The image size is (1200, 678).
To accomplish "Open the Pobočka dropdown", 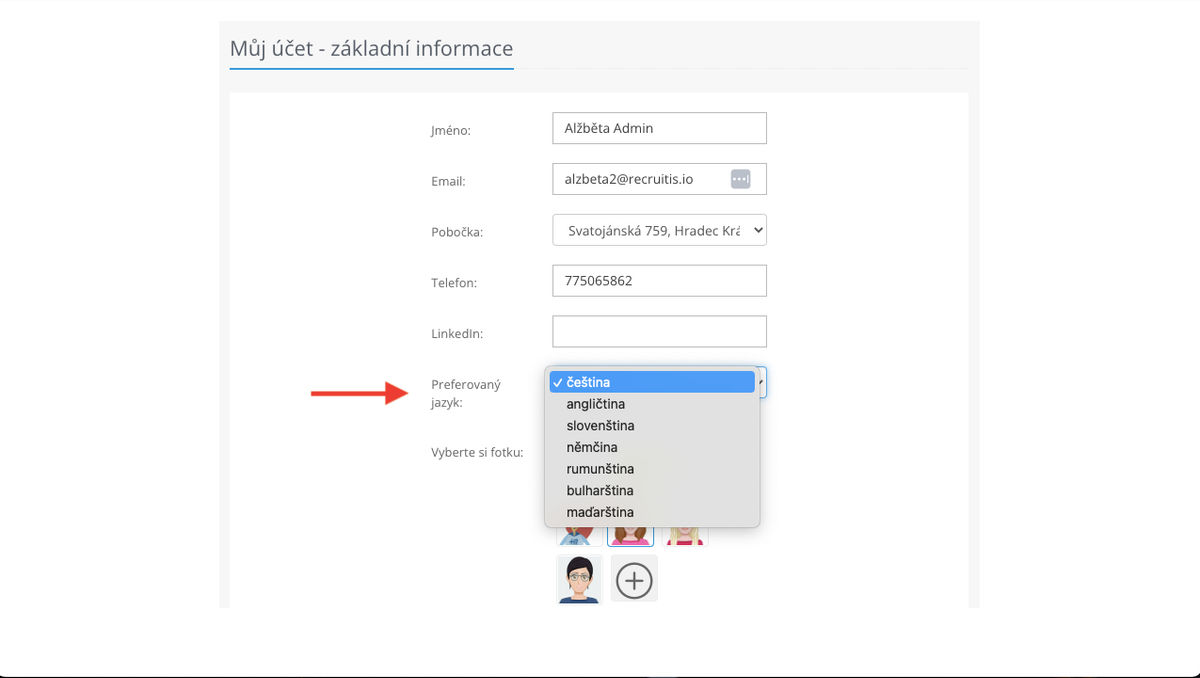I will [659, 230].
